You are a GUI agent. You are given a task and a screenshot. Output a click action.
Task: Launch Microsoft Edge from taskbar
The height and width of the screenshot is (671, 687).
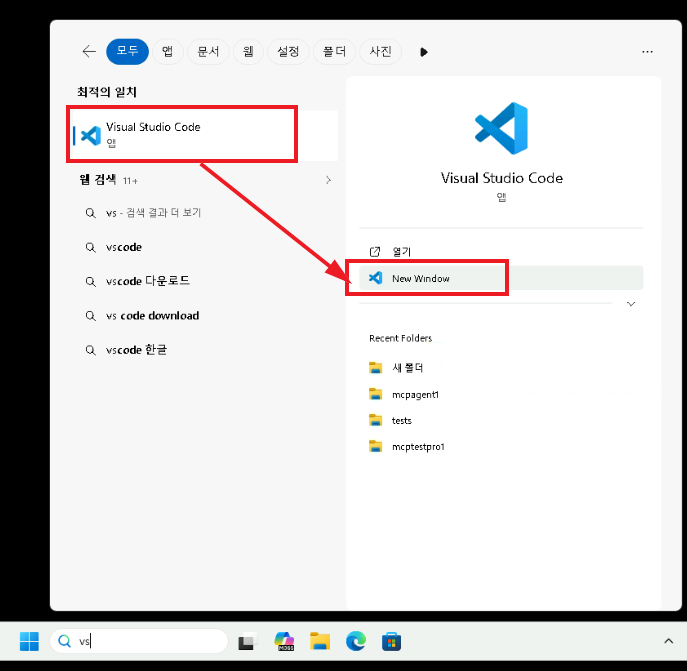pos(356,642)
